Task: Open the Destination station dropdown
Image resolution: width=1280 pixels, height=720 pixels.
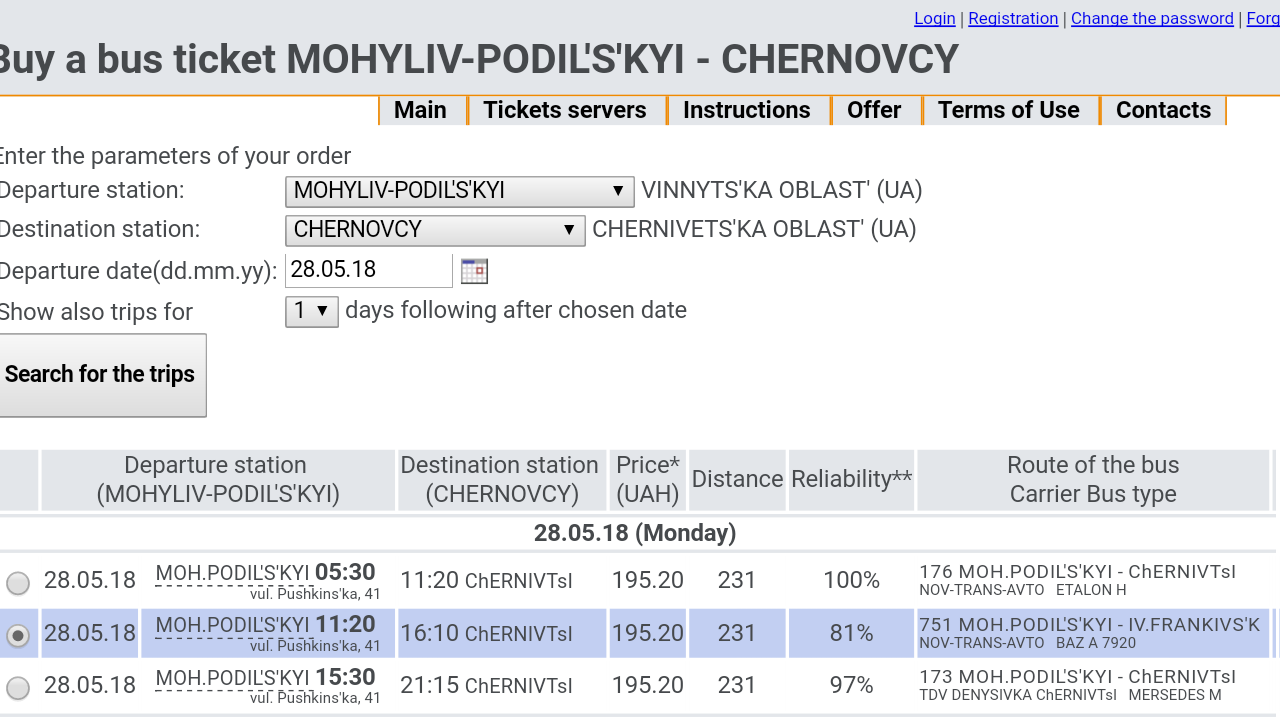Action: pos(435,230)
